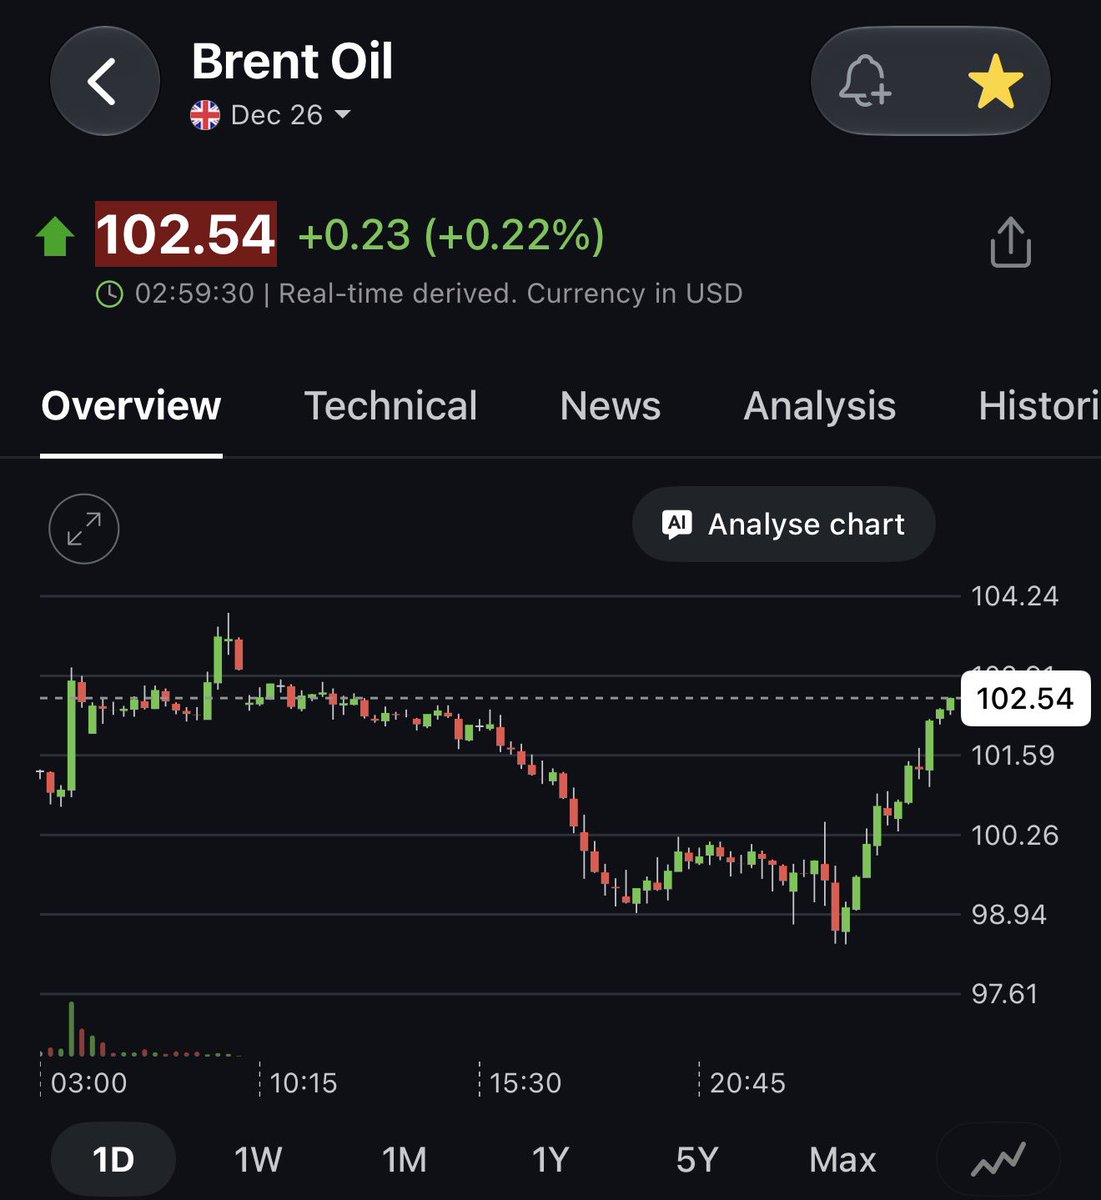Tap the 03:00 time axis marker
Screen dimensions: 1101x1200
tap(88, 1083)
